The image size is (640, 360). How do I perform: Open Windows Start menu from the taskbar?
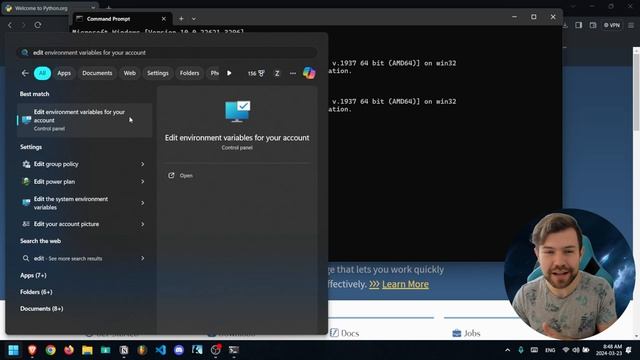tap(13, 350)
